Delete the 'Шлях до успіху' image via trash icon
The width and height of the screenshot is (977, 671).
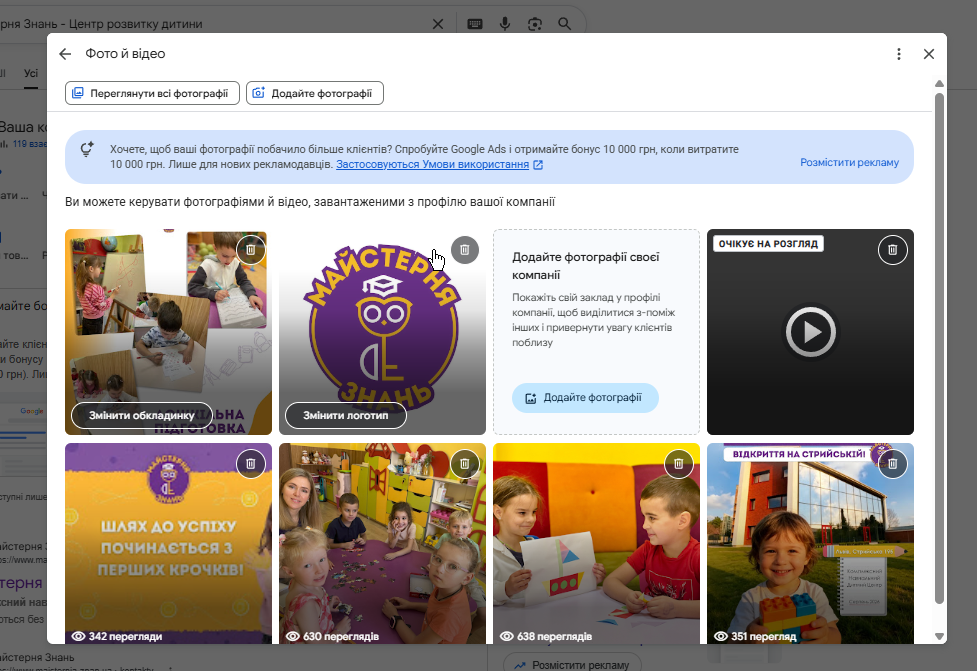(250, 464)
